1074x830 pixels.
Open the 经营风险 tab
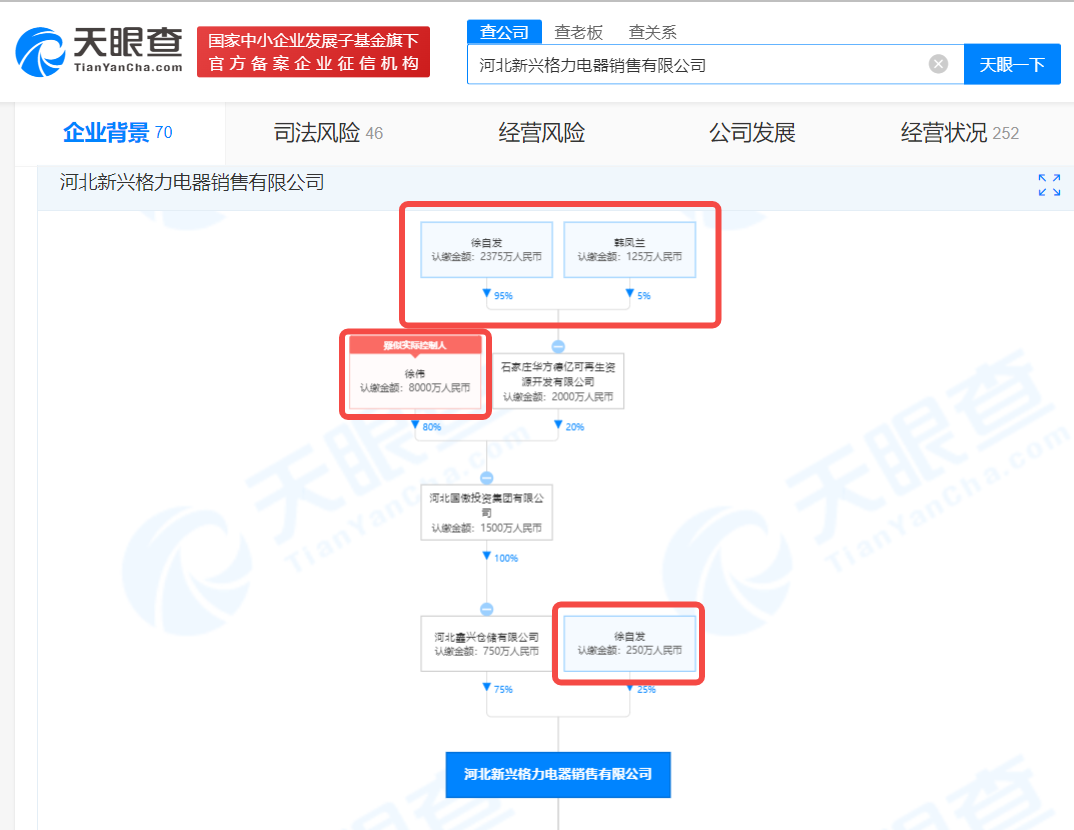[x=541, y=133]
